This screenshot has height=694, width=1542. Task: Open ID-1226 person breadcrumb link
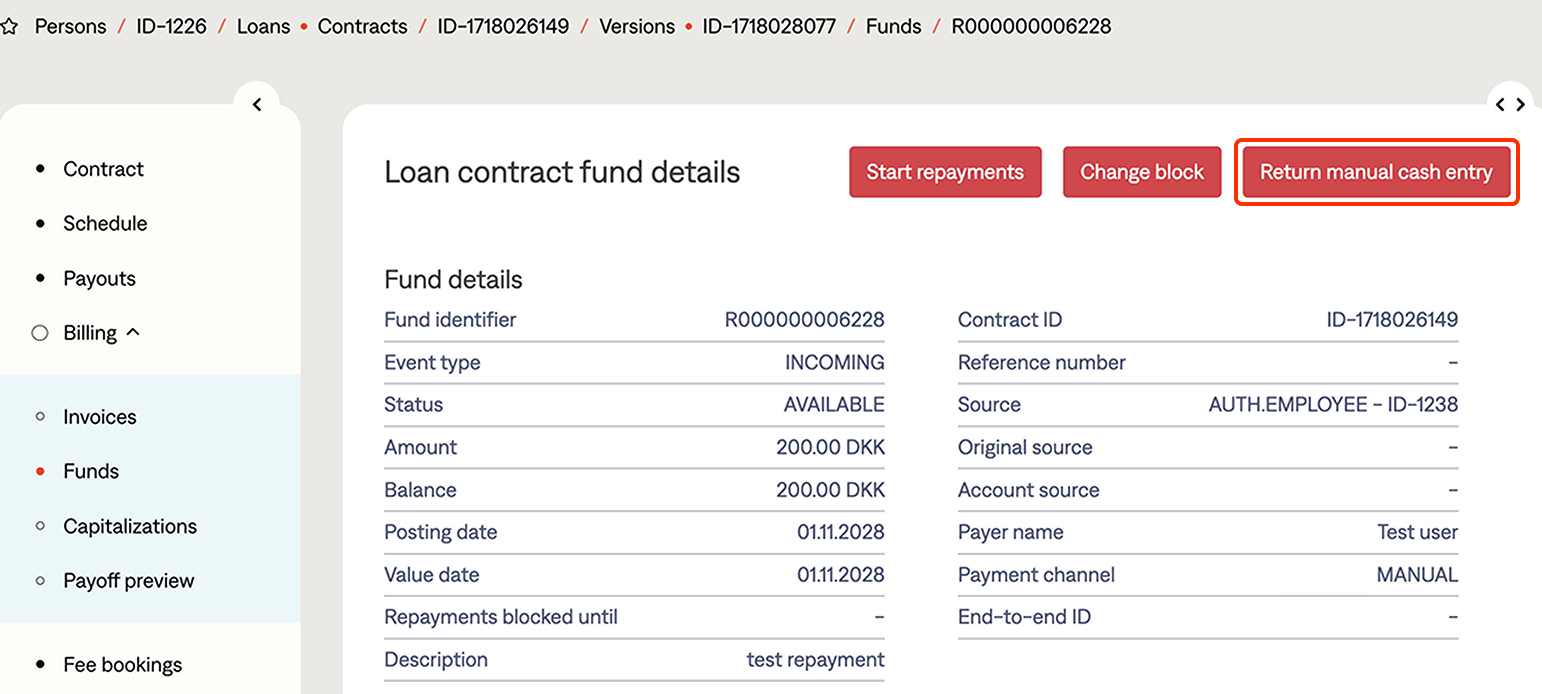(x=171, y=27)
